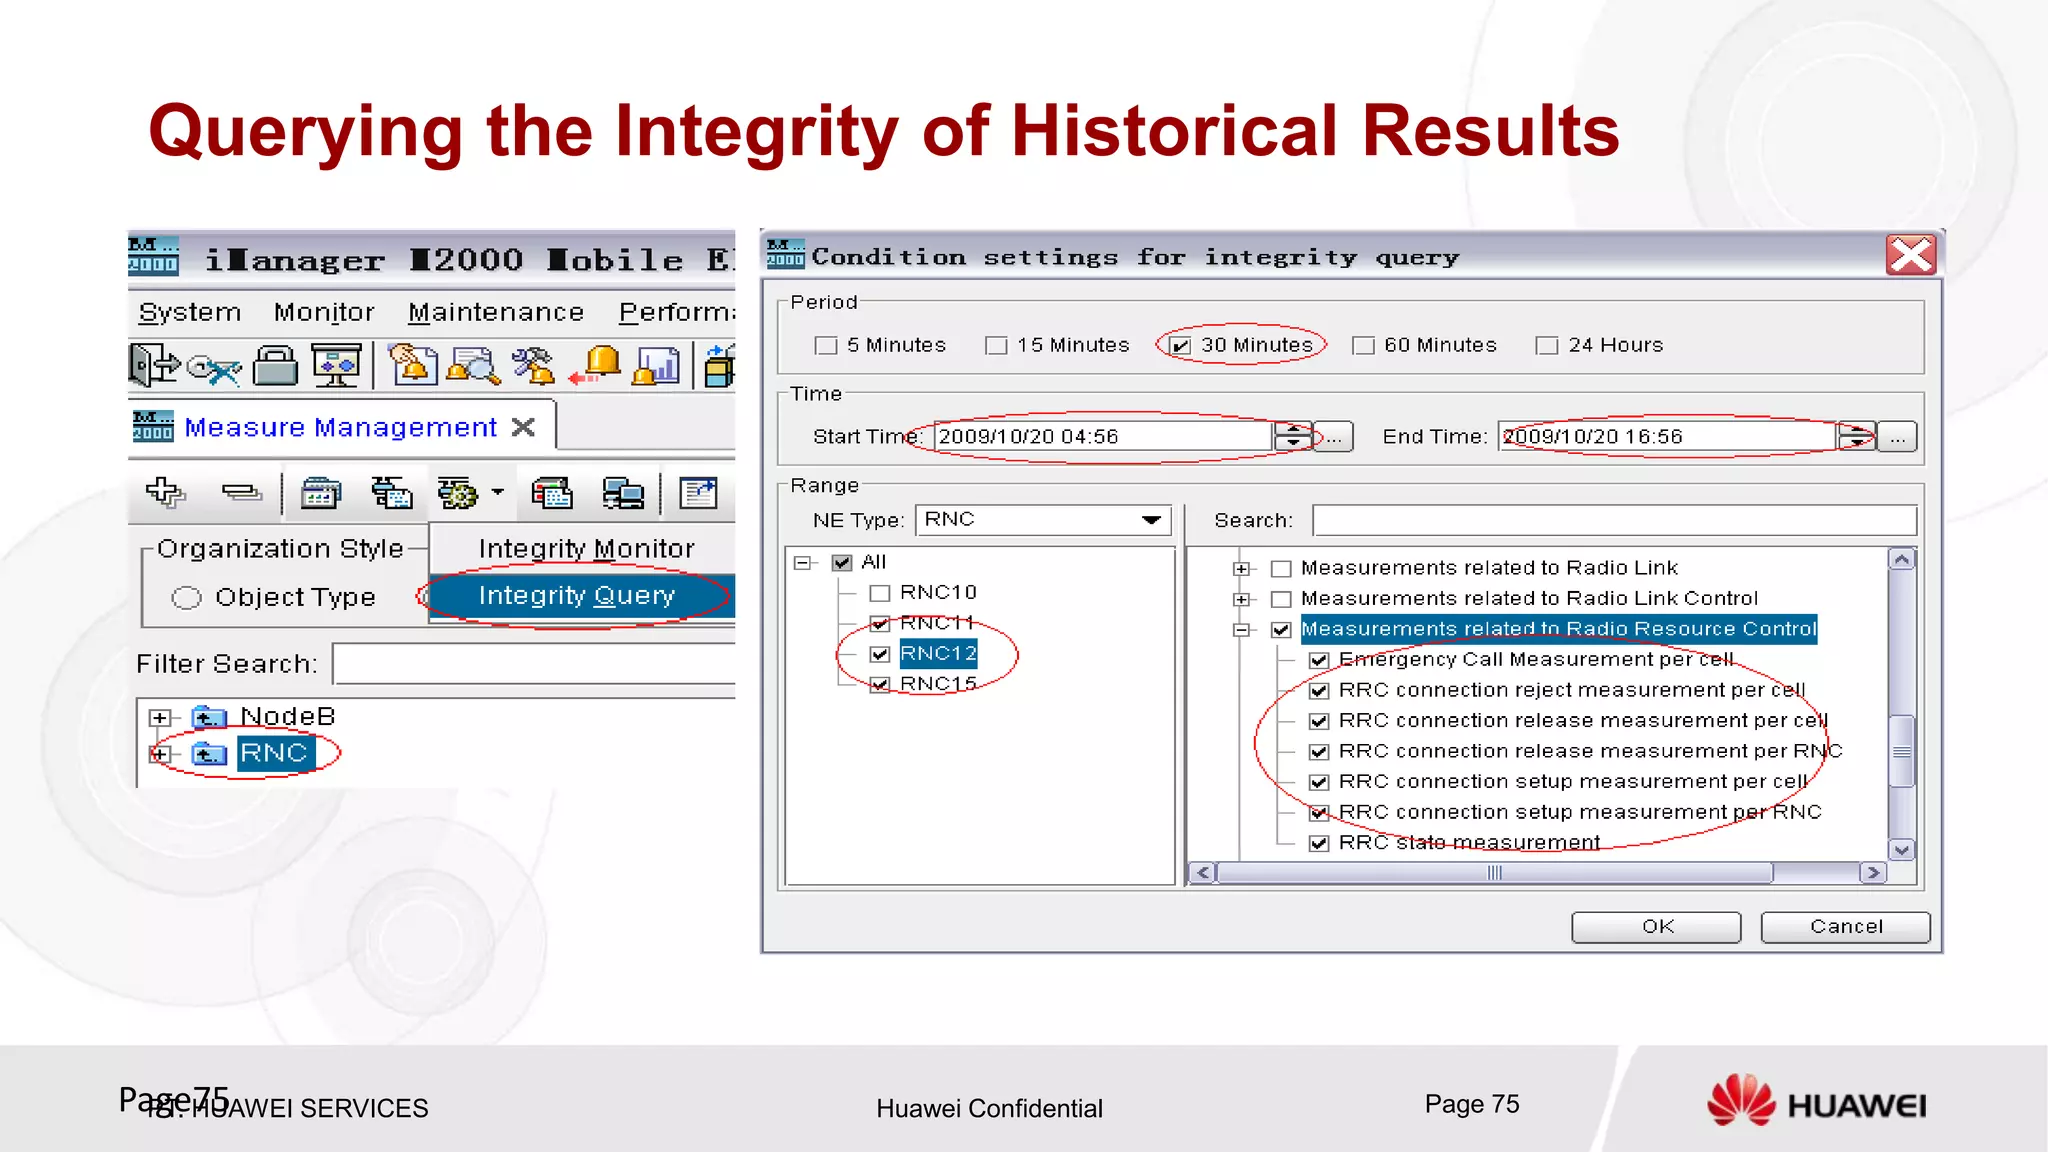Viewport: 2048px width, 1152px height.
Task: Check the RNC10 checkbox
Action: pos(880,593)
